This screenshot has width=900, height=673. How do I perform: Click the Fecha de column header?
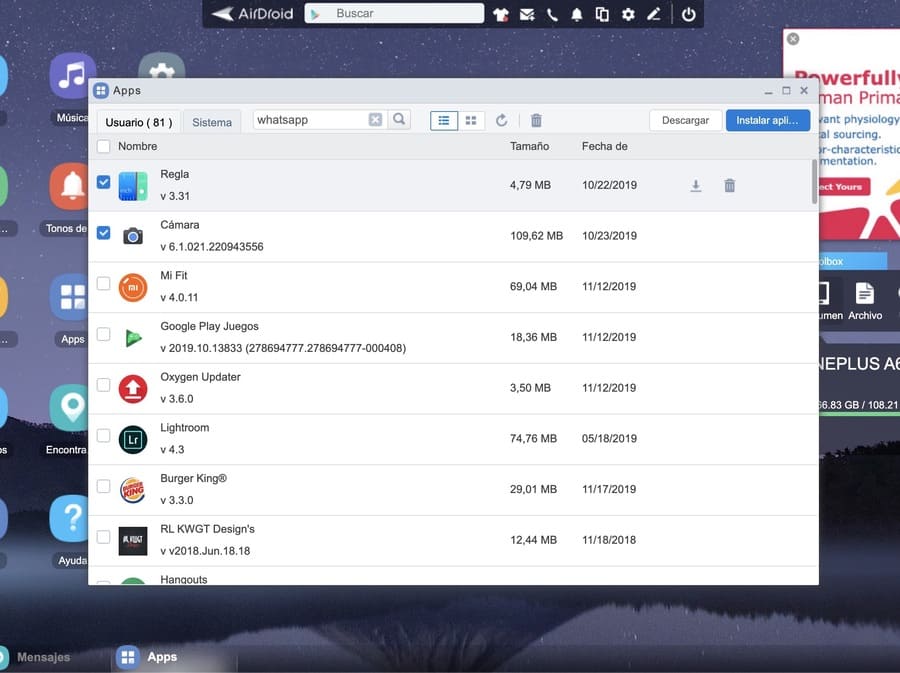(x=604, y=146)
